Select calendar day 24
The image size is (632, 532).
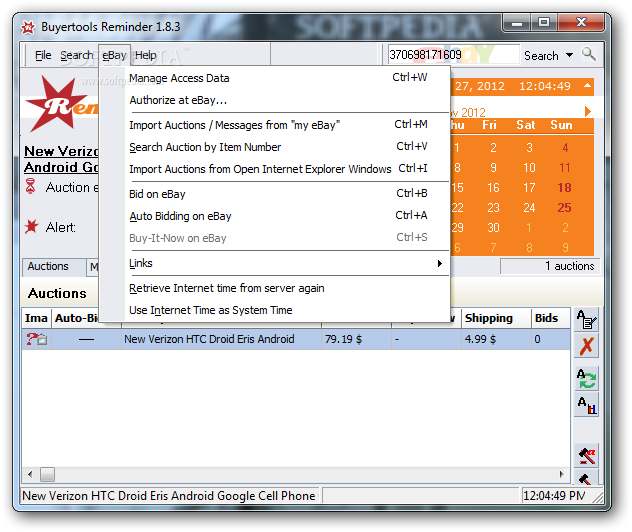pyautogui.click(x=529, y=208)
